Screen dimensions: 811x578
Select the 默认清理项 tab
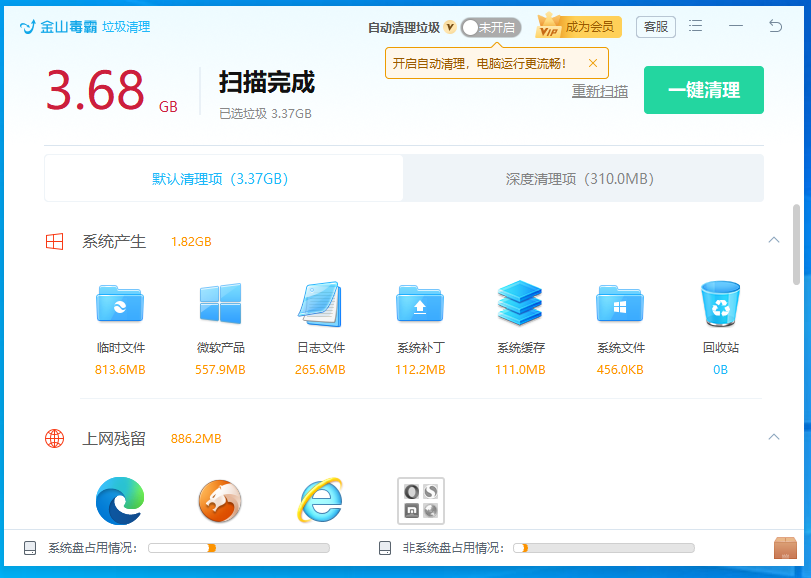click(222, 177)
